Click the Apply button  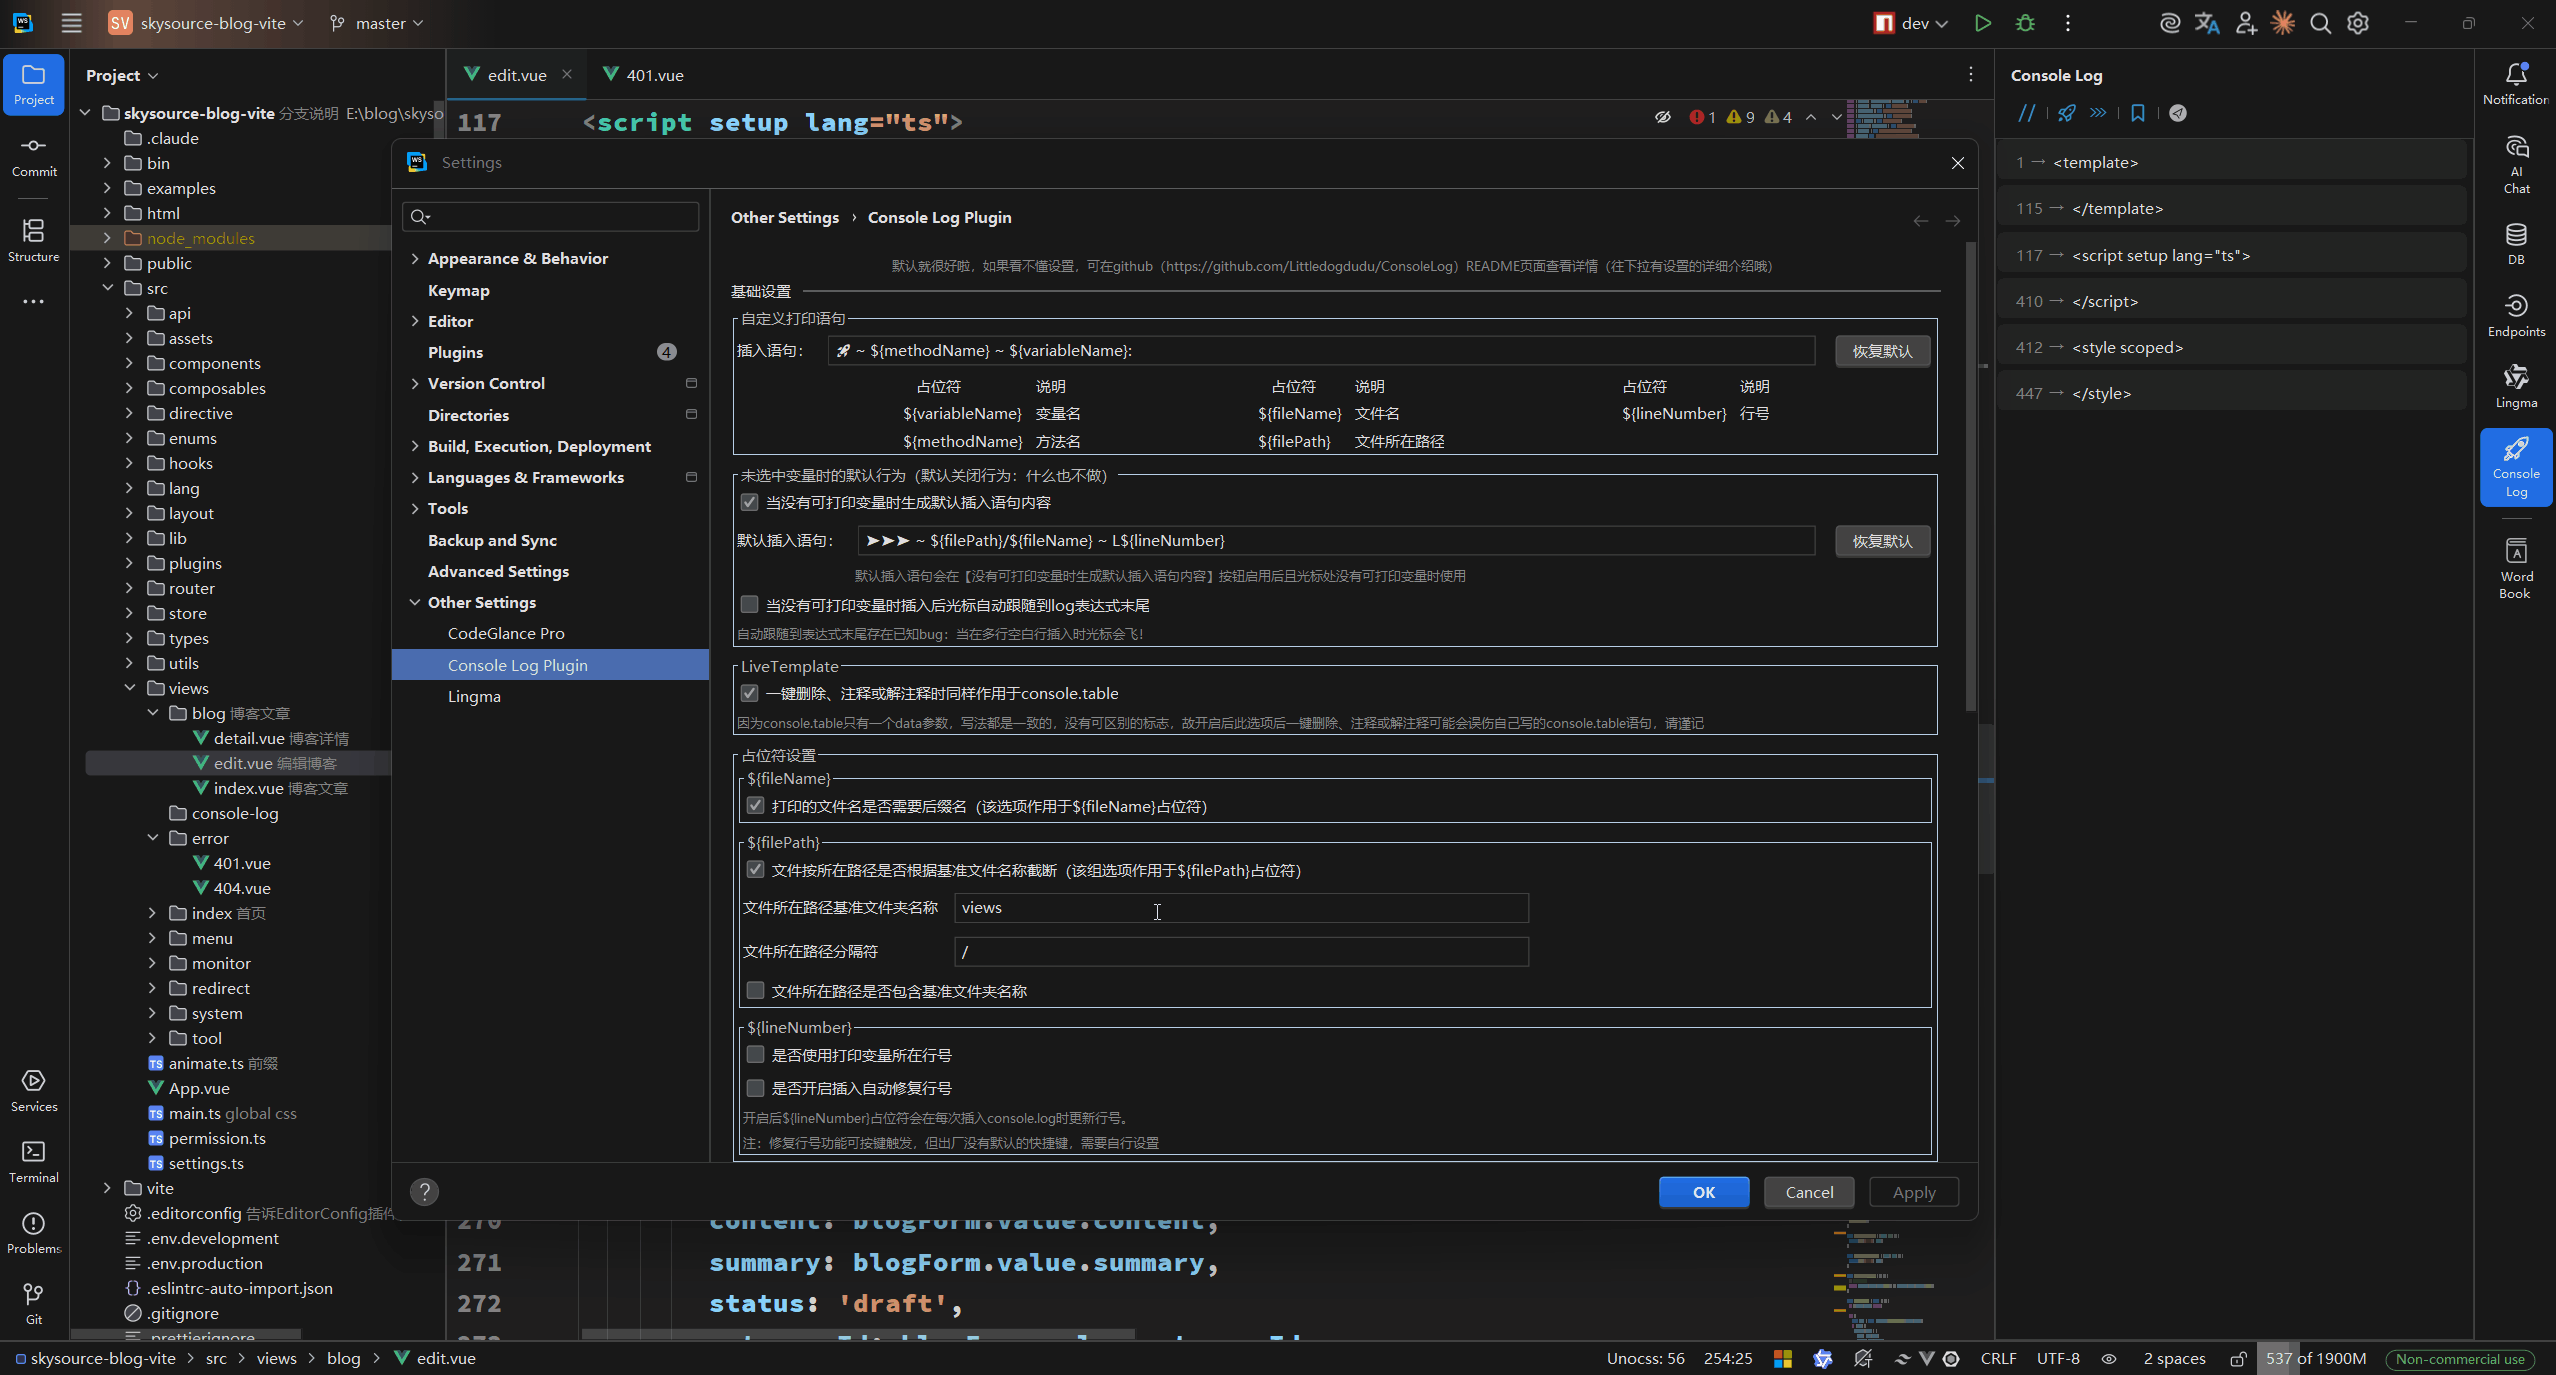[x=1914, y=1192]
